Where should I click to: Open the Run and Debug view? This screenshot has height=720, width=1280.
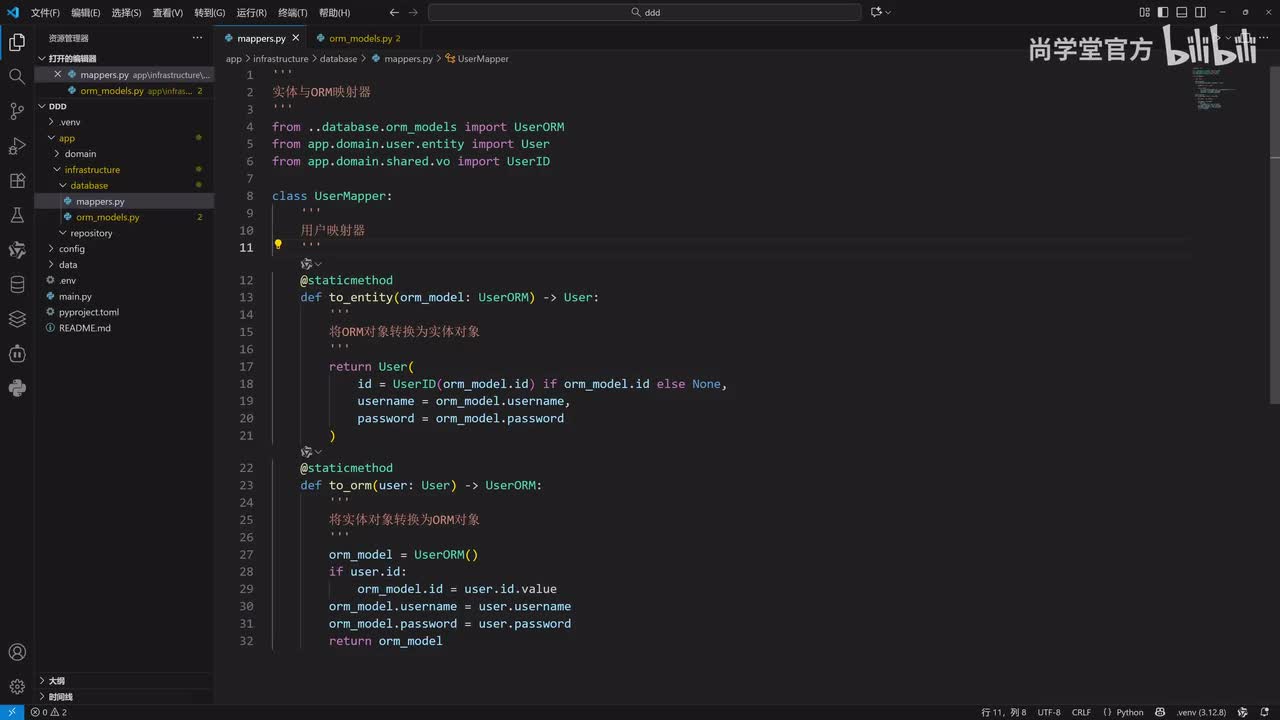[x=17, y=146]
